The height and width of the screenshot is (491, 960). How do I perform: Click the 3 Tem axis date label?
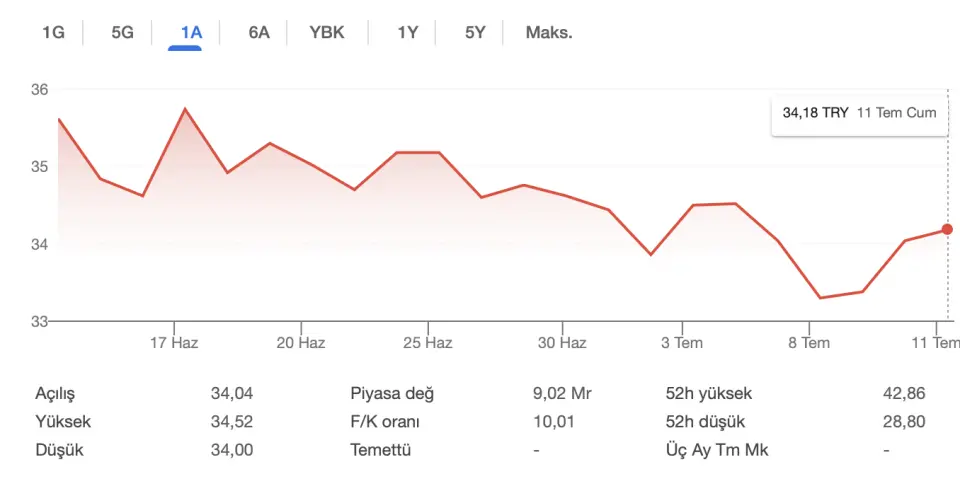click(682, 343)
